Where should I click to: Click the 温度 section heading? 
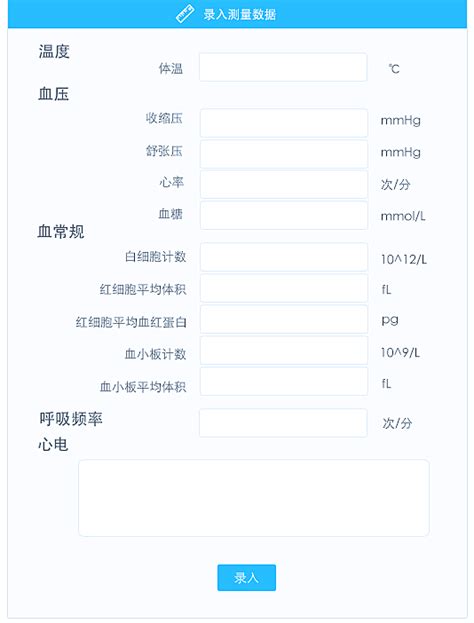point(54,52)
